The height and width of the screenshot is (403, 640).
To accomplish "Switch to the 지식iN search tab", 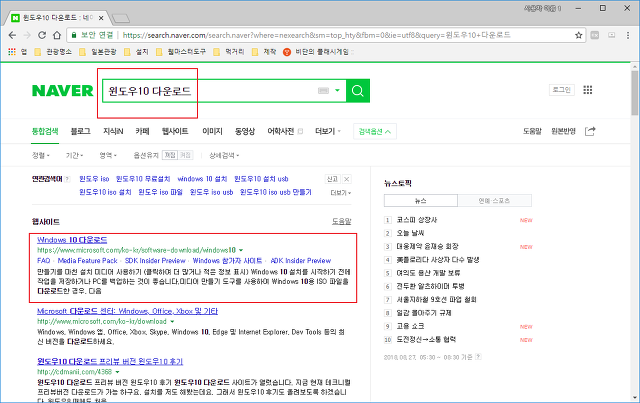I will point(113,131).
